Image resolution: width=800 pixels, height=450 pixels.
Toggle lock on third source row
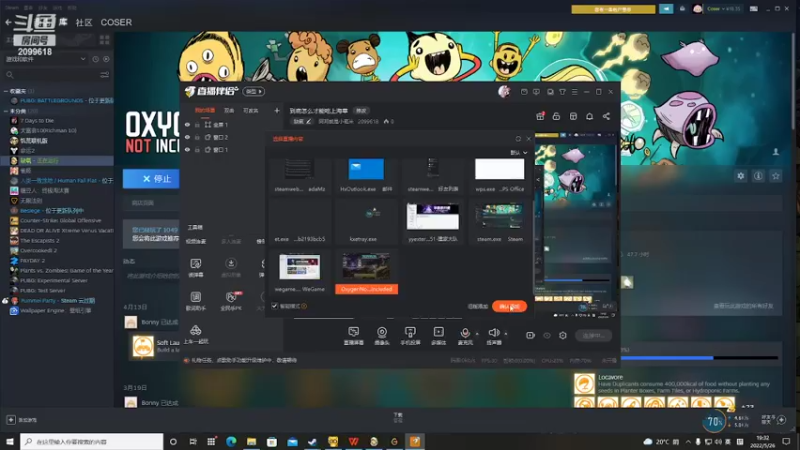(x=197, y=150)
